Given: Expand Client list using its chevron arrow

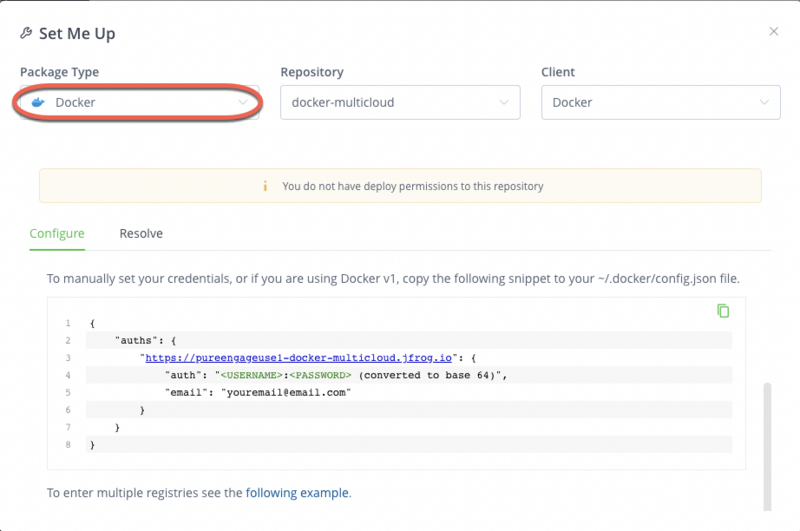Looking at the screenshot, I should tap(764, 103).
